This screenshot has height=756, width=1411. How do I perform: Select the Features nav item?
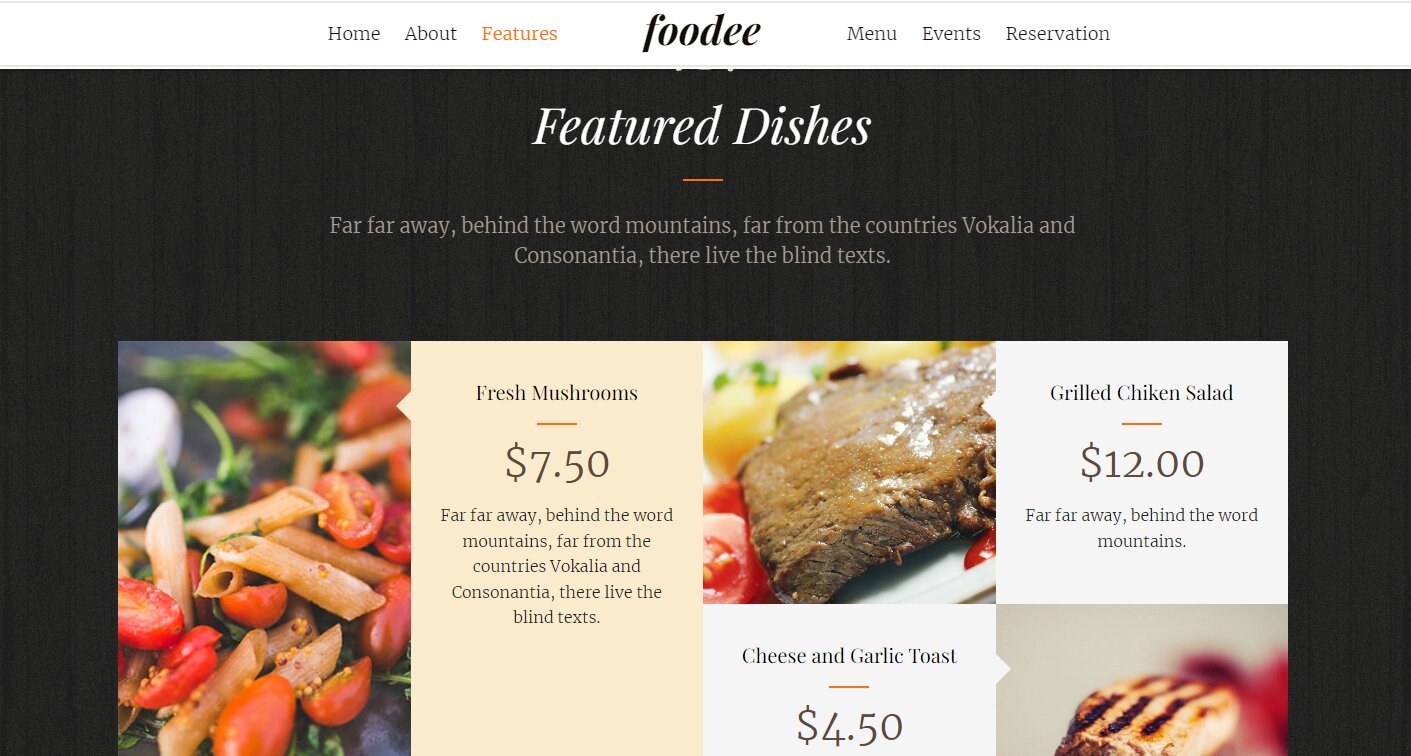[520, 33]
